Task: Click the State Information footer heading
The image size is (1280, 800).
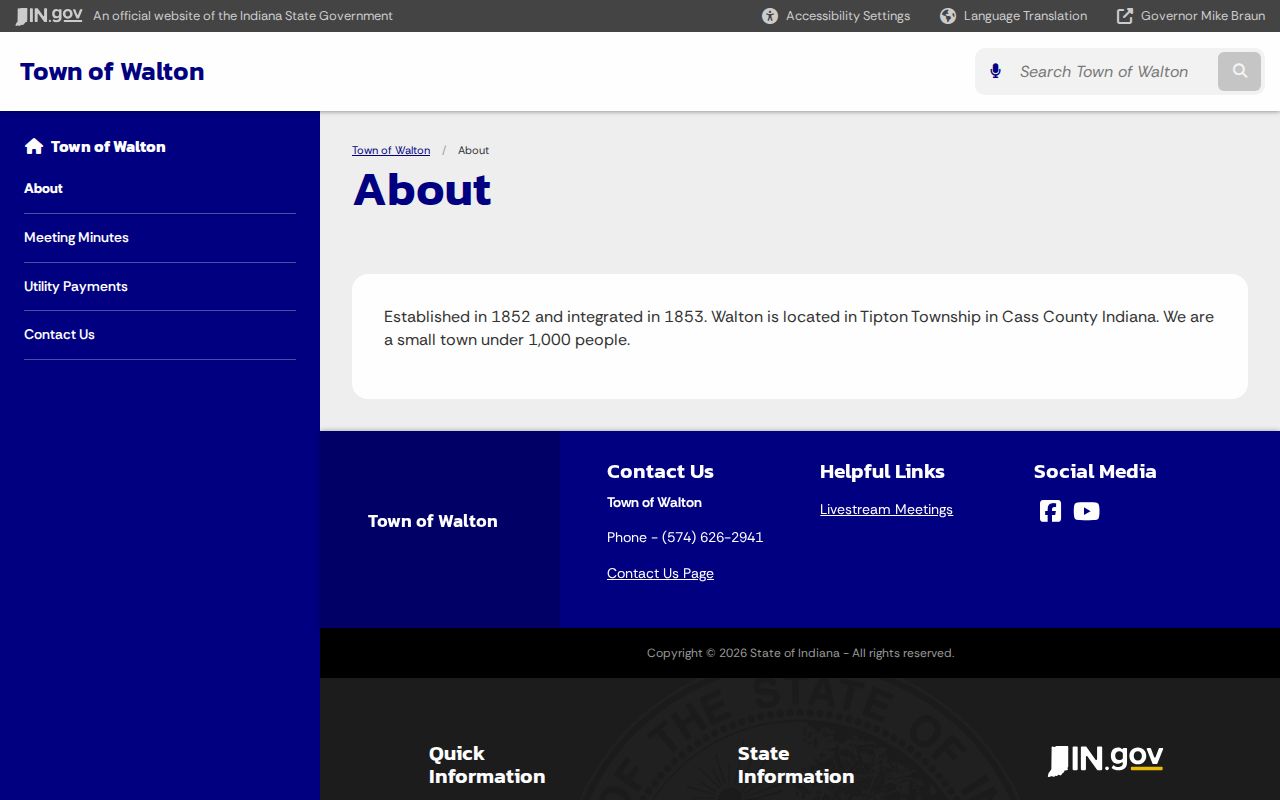Action: pos(796,765)
